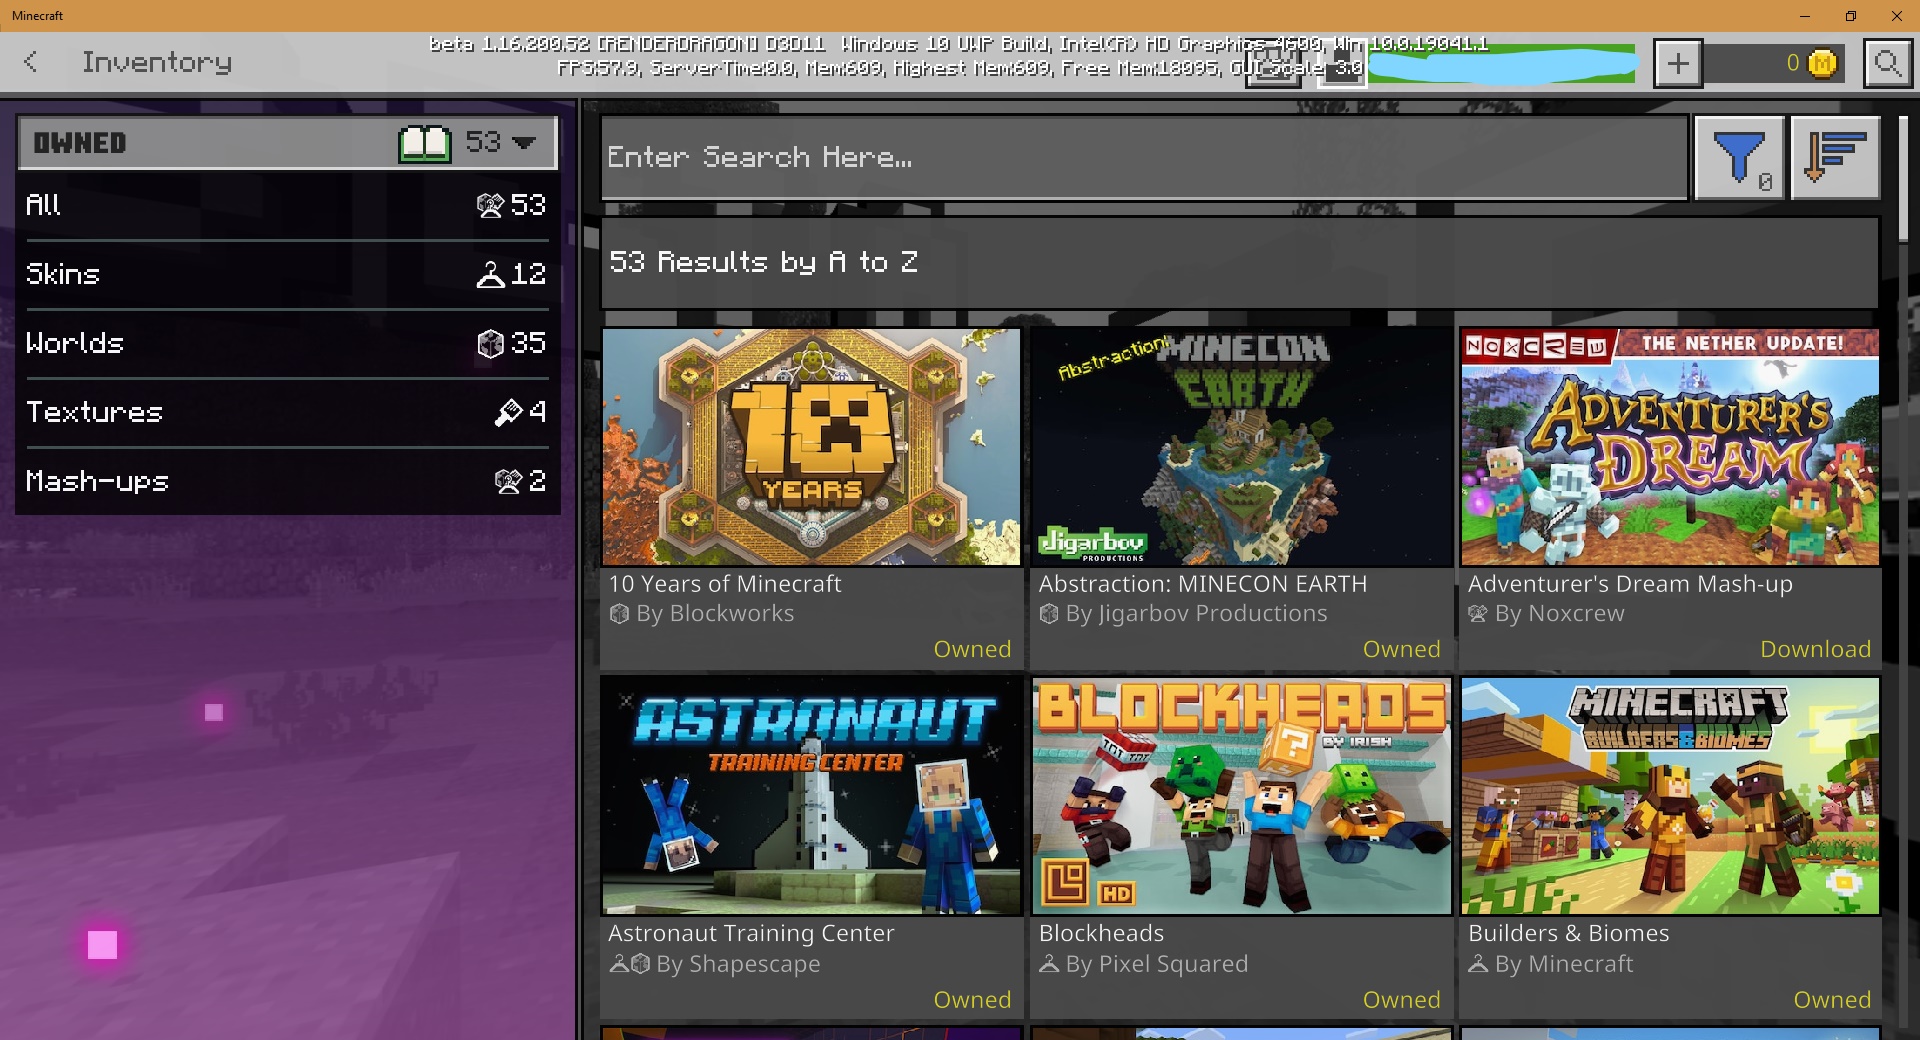Focus the 'Enter Search Here...' field
Screen dimensions: 1920x1040
1145,158
